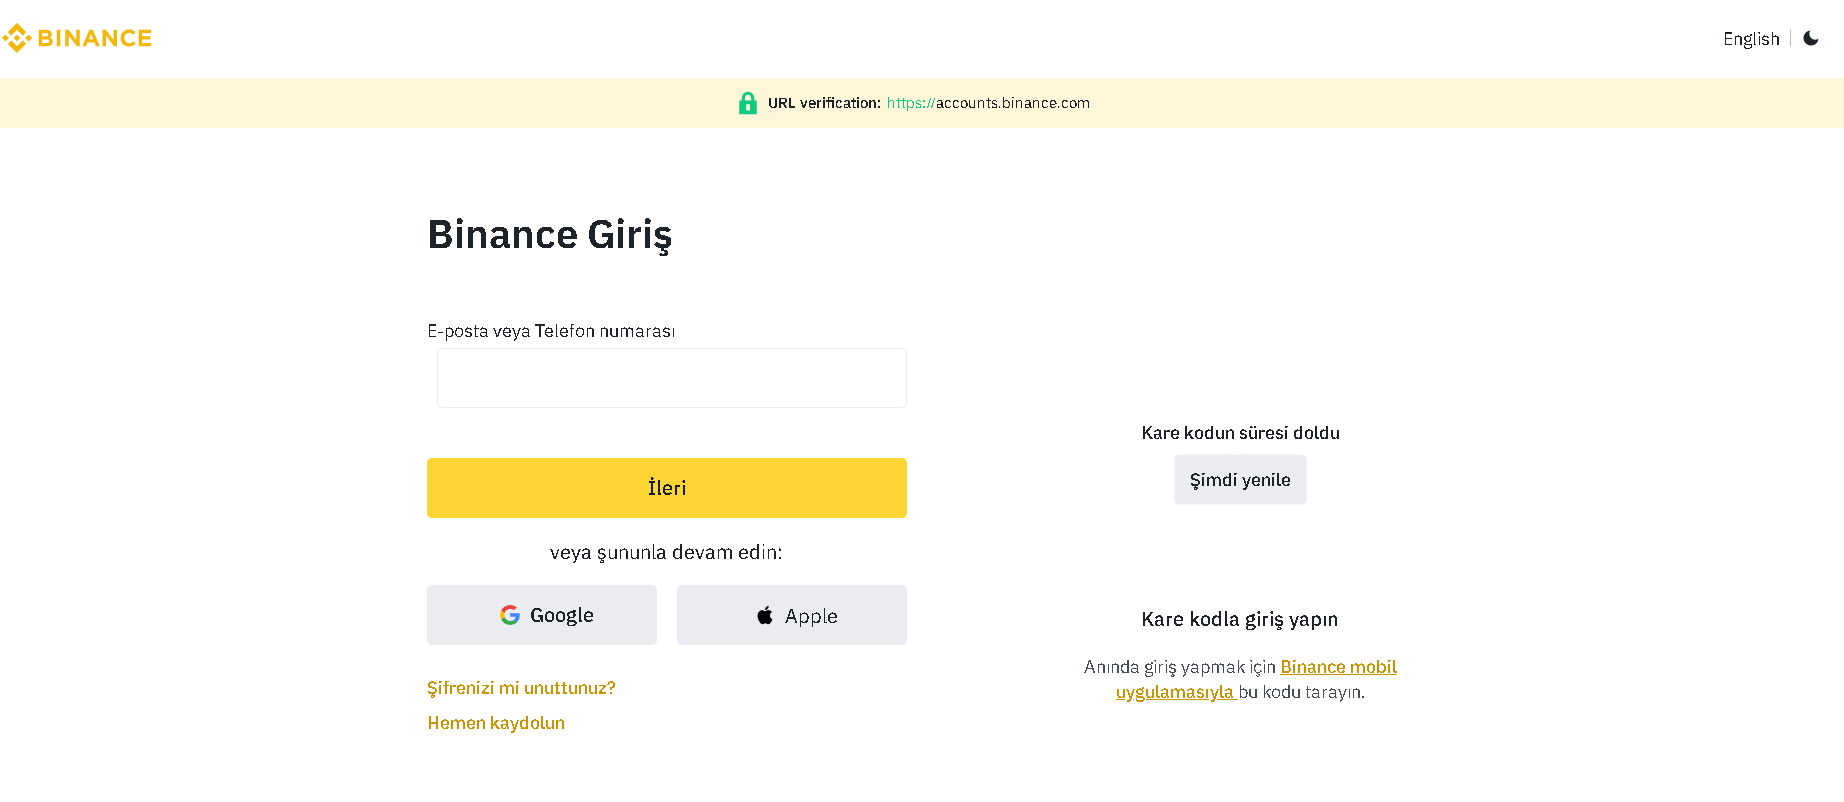The height and width of the screenshot is (802, 1844).
Task: Continue with the Apple button
Action: [x=792, y=615]
